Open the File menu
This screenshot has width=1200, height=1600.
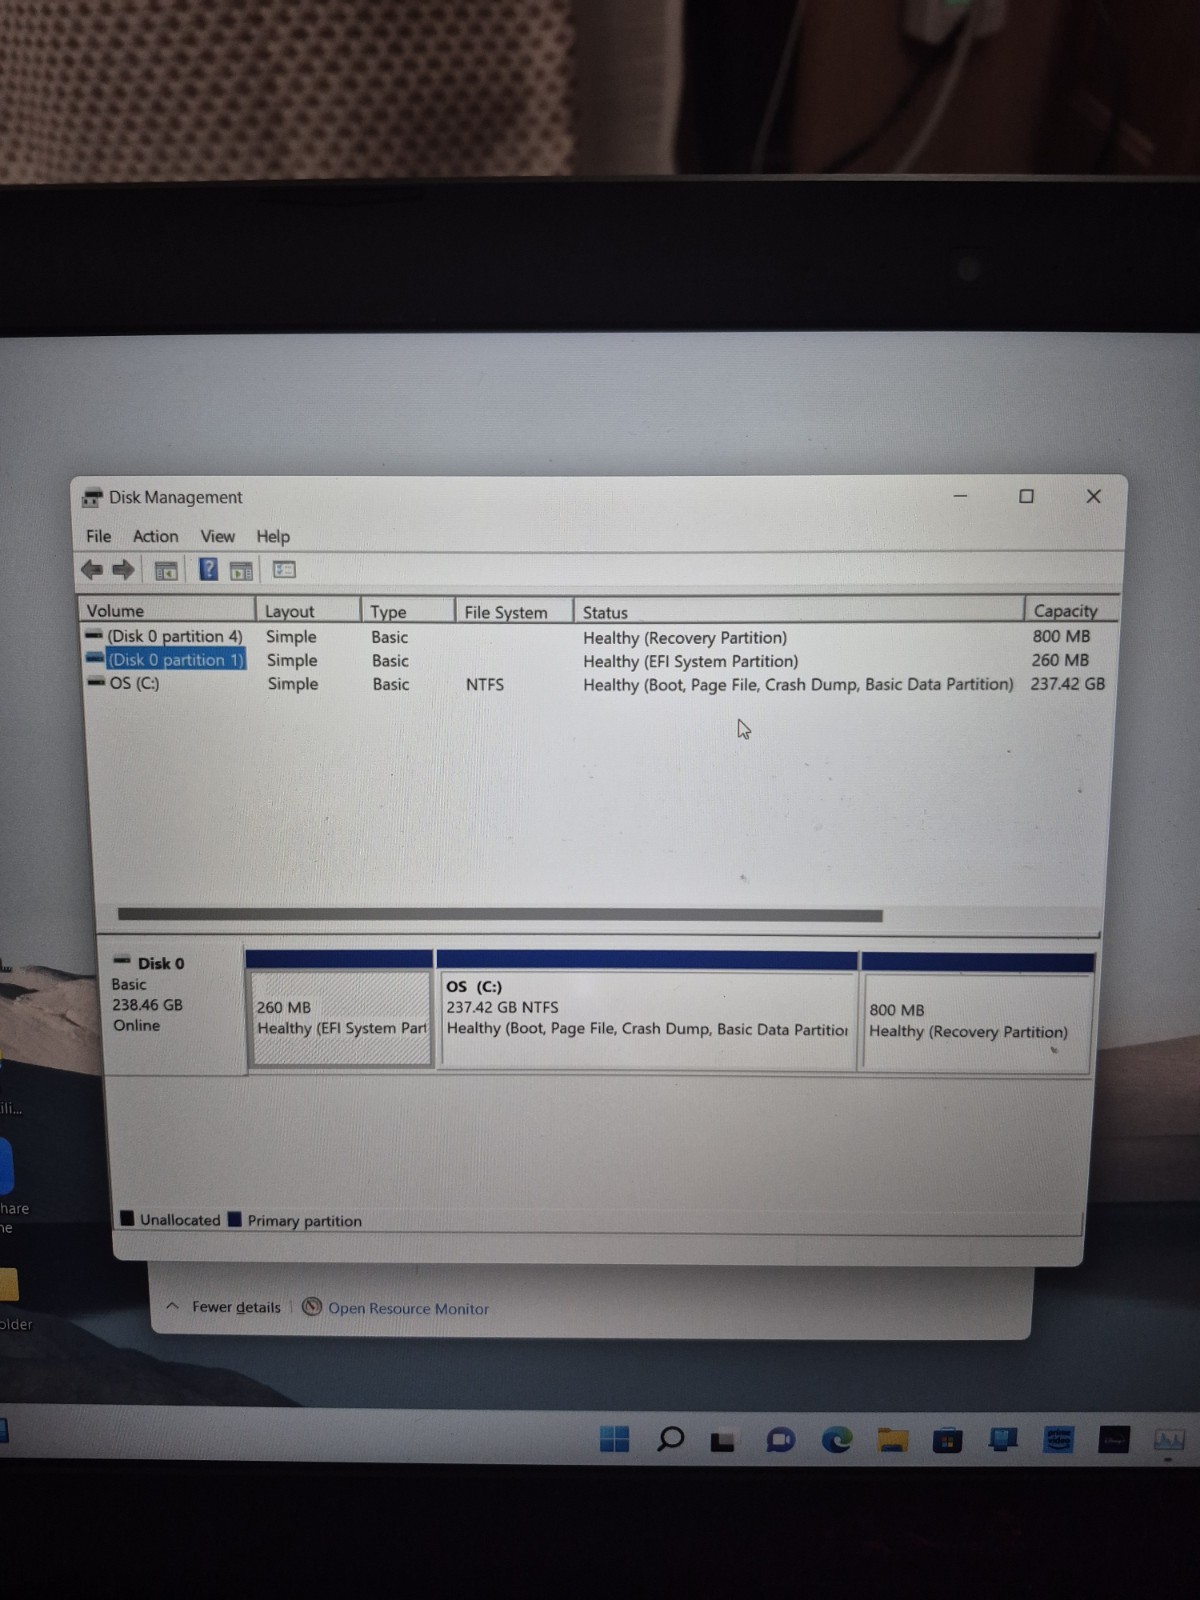pos(98,536)
